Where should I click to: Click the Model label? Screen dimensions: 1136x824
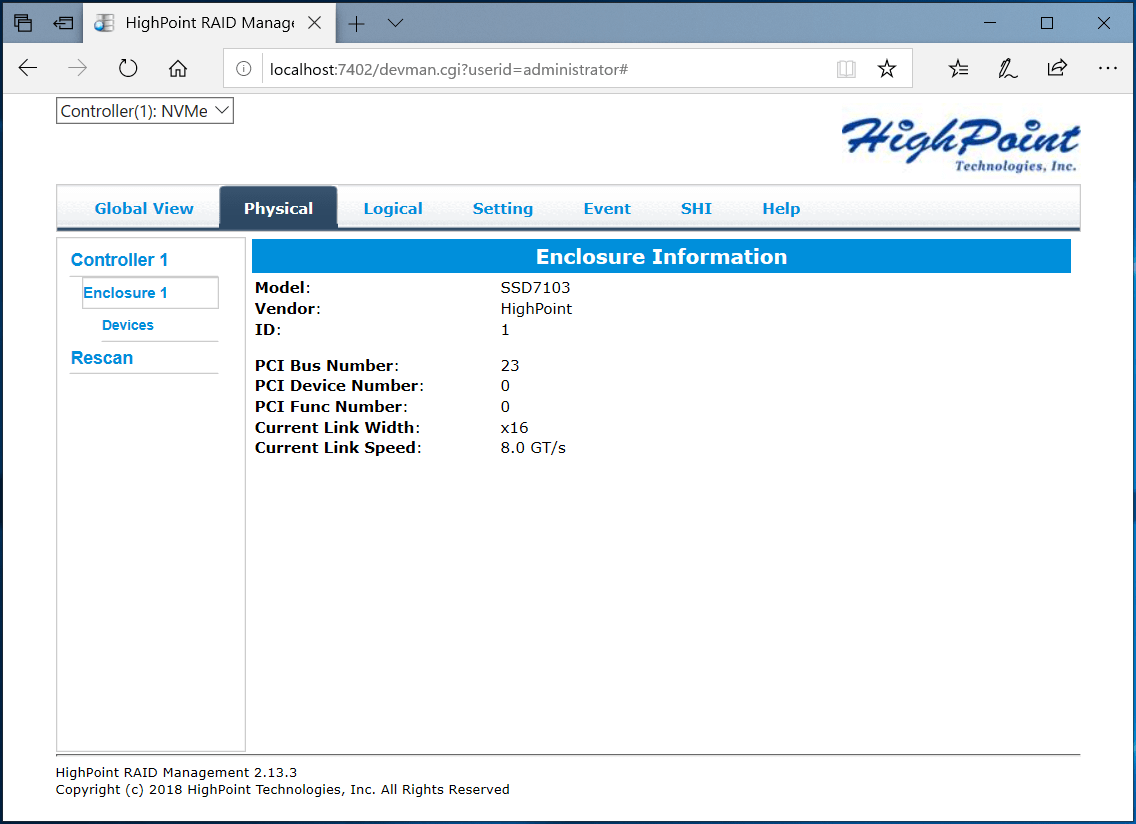pyautogui.click(x=282, y=288)
